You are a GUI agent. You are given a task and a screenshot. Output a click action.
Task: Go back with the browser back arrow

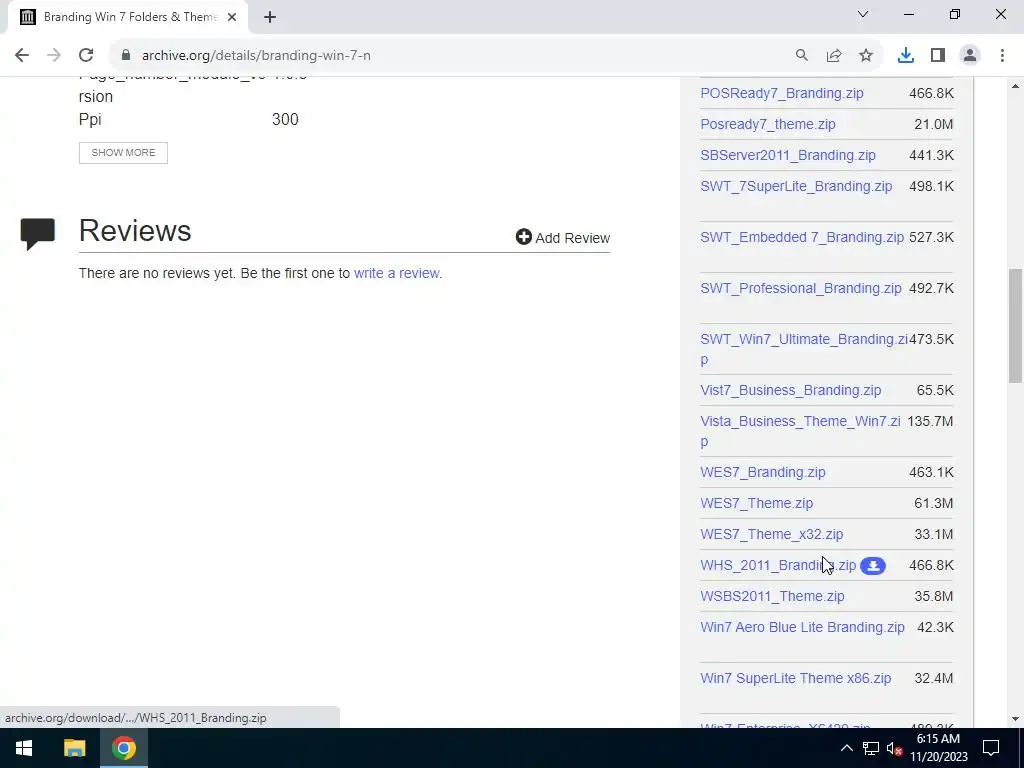pyautogui.click(x=22, y=56)
